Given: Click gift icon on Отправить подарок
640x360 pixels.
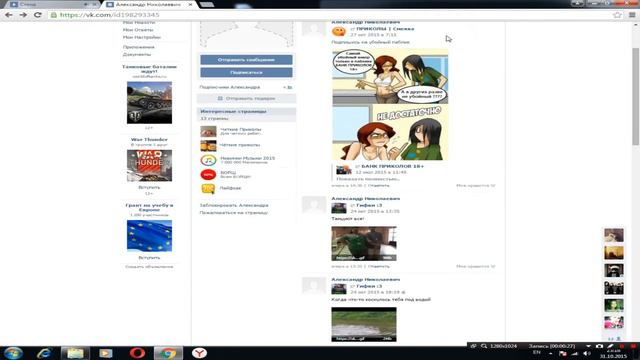Looking at the screenshot, I should coord(220,98).
